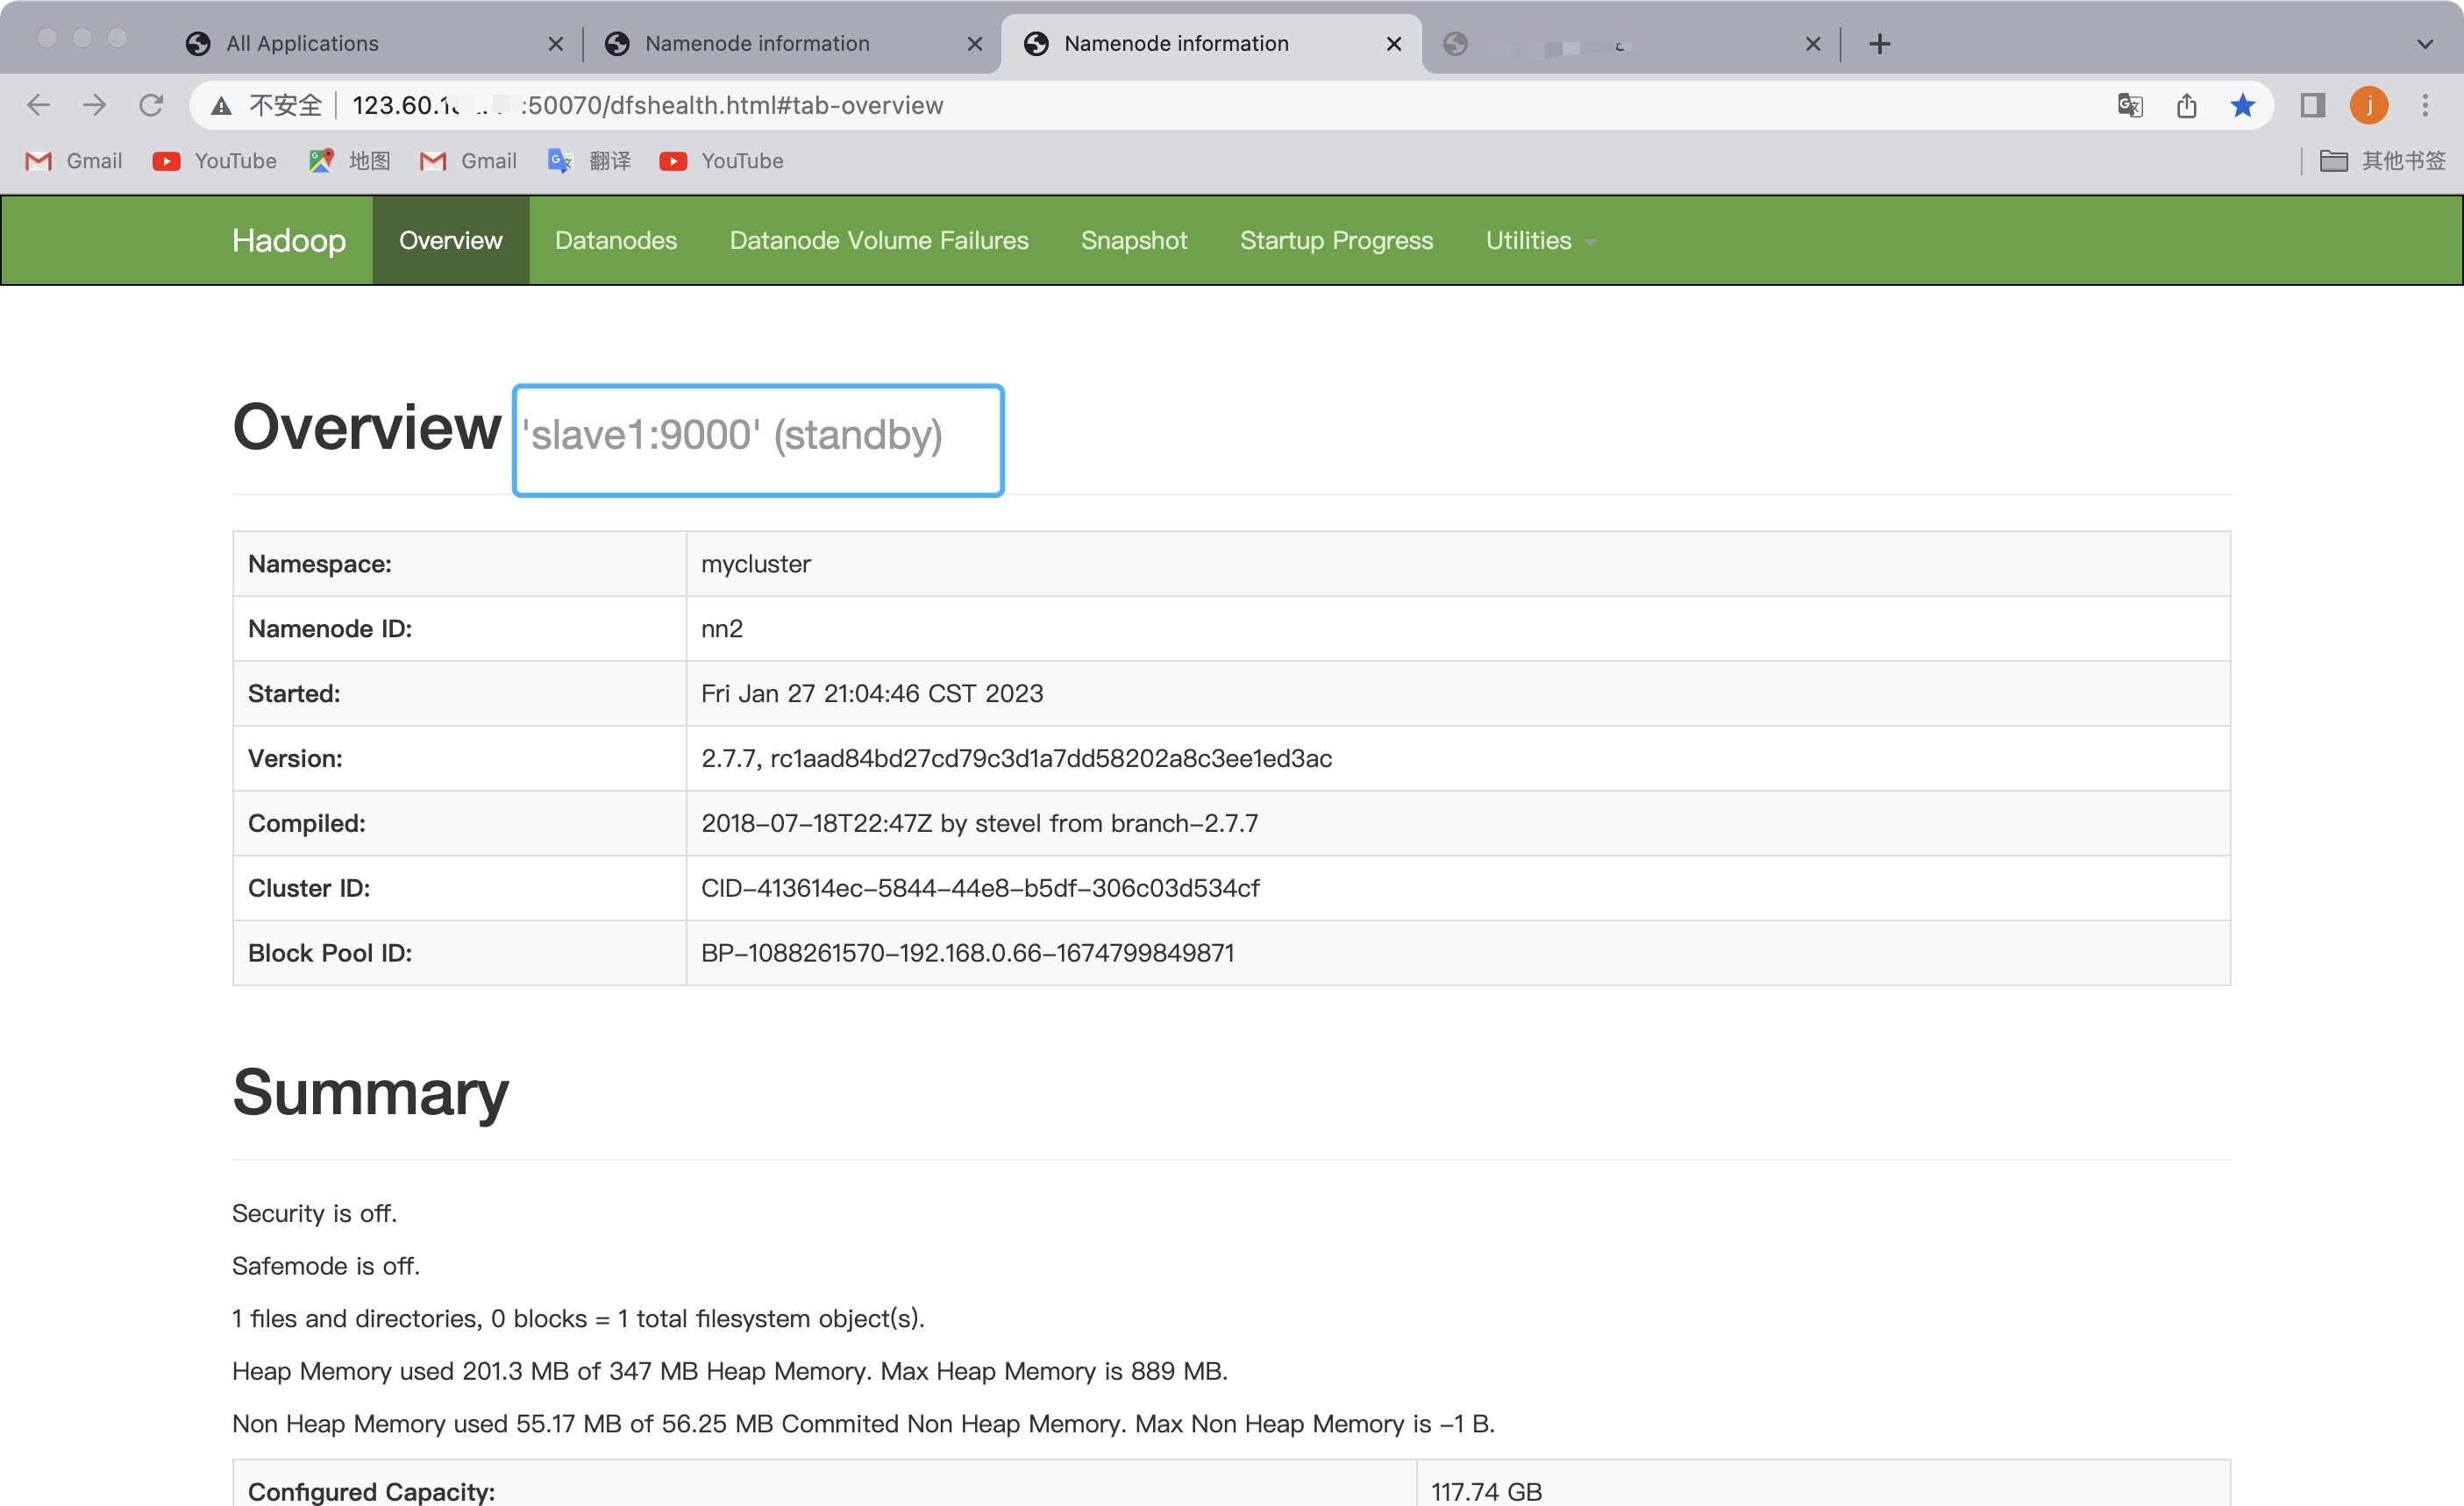Image resolution: width=2464 pixels, height=1506 pixels.
Task: Expand the Utilities dropdown menu
Action: [1540, 240]
